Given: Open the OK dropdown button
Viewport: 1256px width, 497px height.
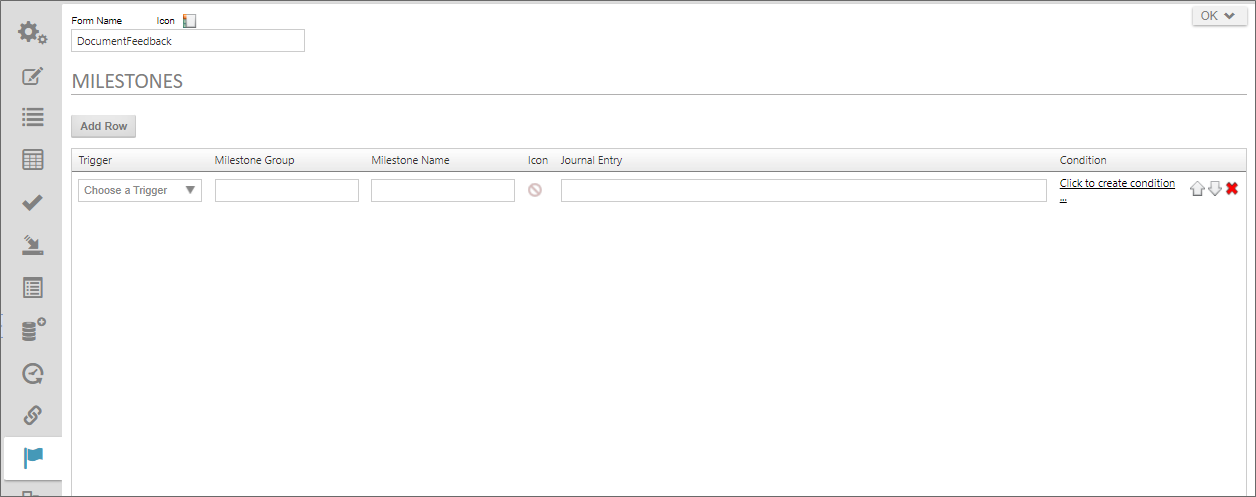Looking at the screenshot, I should (x=1219, y=16).
